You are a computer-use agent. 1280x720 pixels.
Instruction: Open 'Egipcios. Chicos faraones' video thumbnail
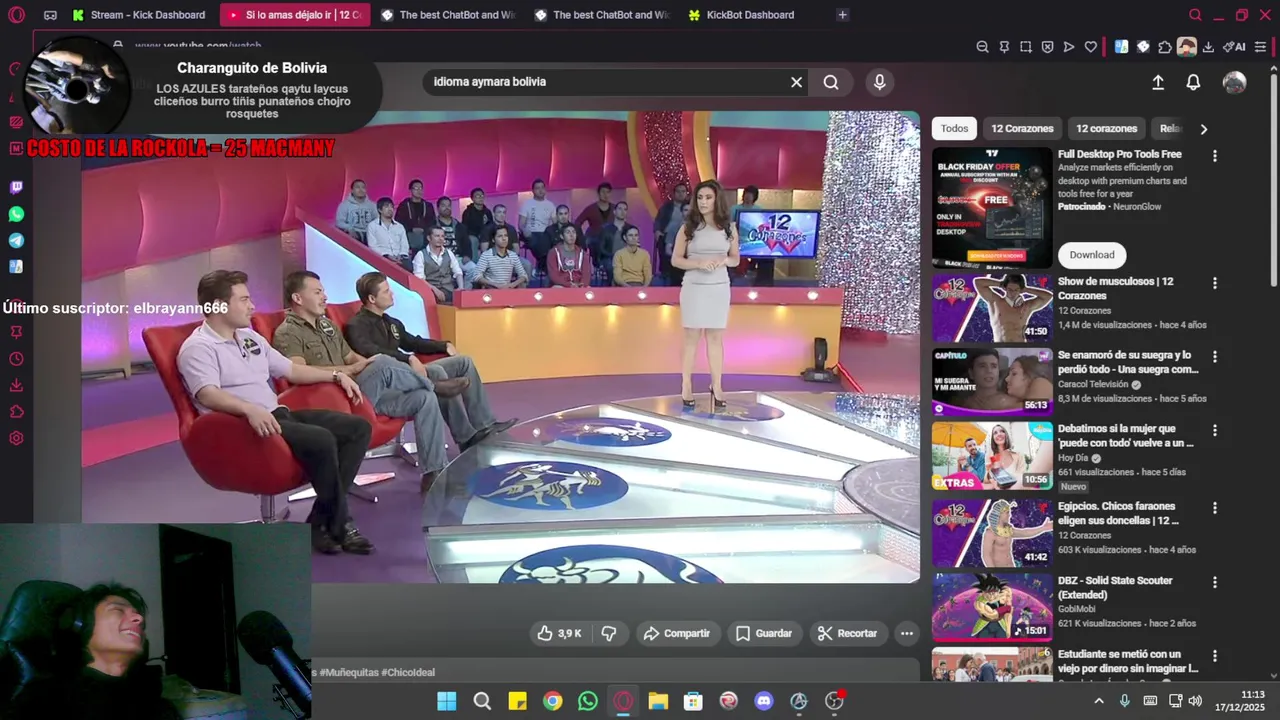tap(992, 533)
